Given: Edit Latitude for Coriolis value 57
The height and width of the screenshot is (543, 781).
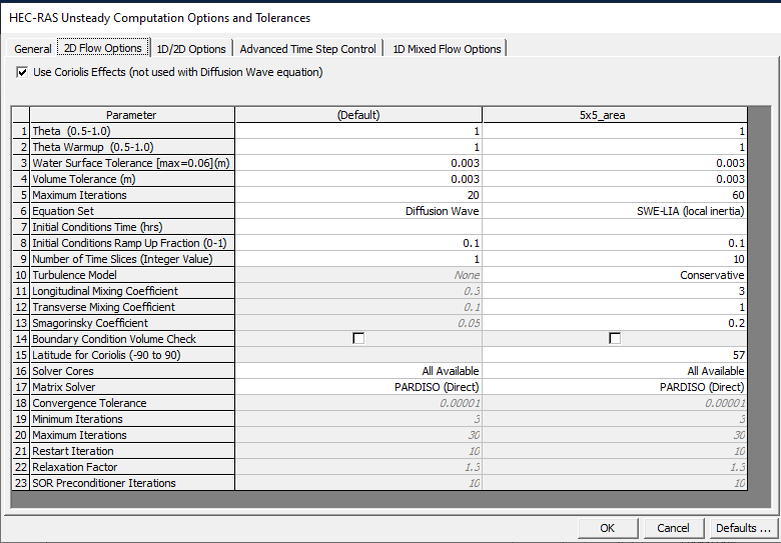Looking at the screenshot, I should coord(615,355).
